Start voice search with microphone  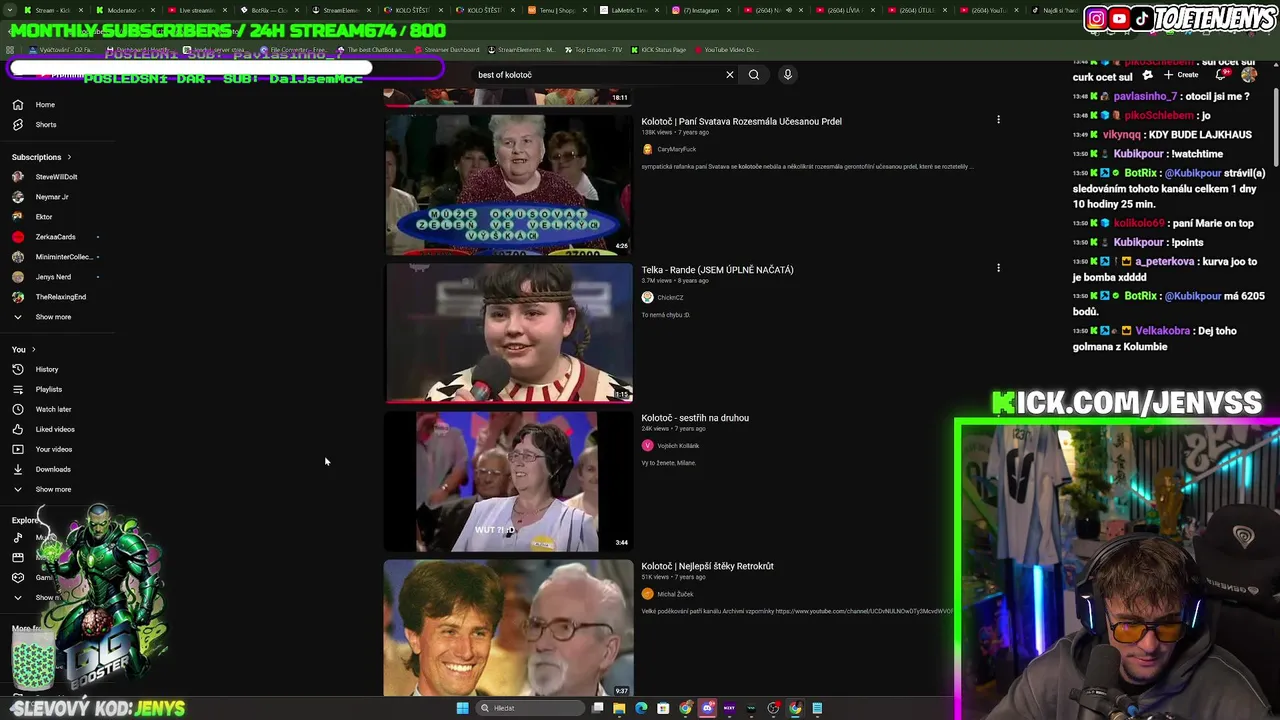(x=788, y=74)
